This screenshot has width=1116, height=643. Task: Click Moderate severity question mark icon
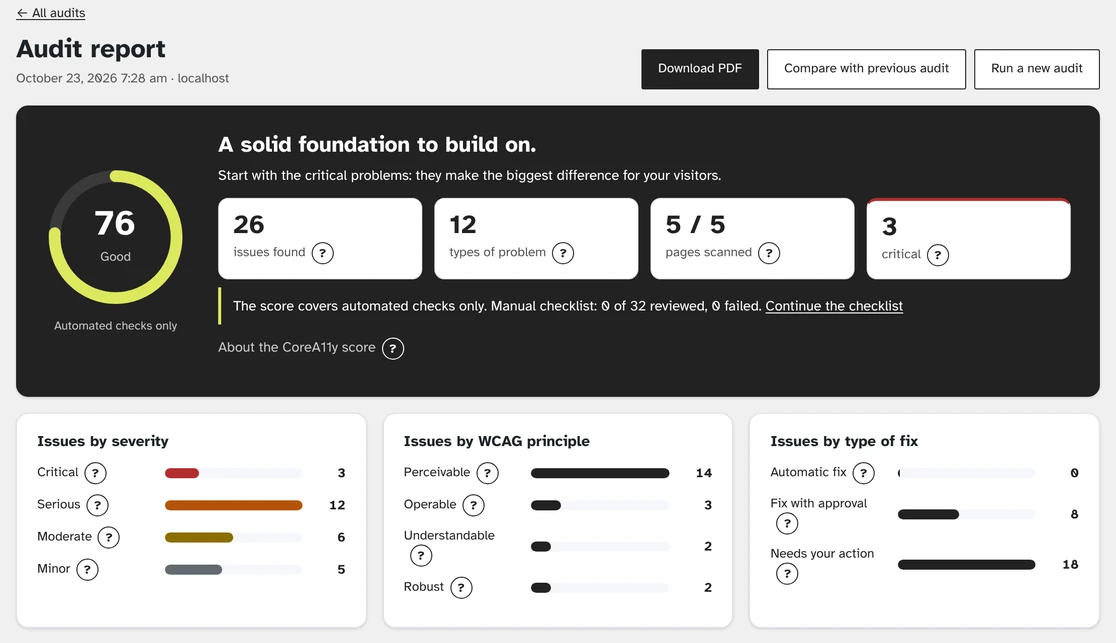coord(109,537)
